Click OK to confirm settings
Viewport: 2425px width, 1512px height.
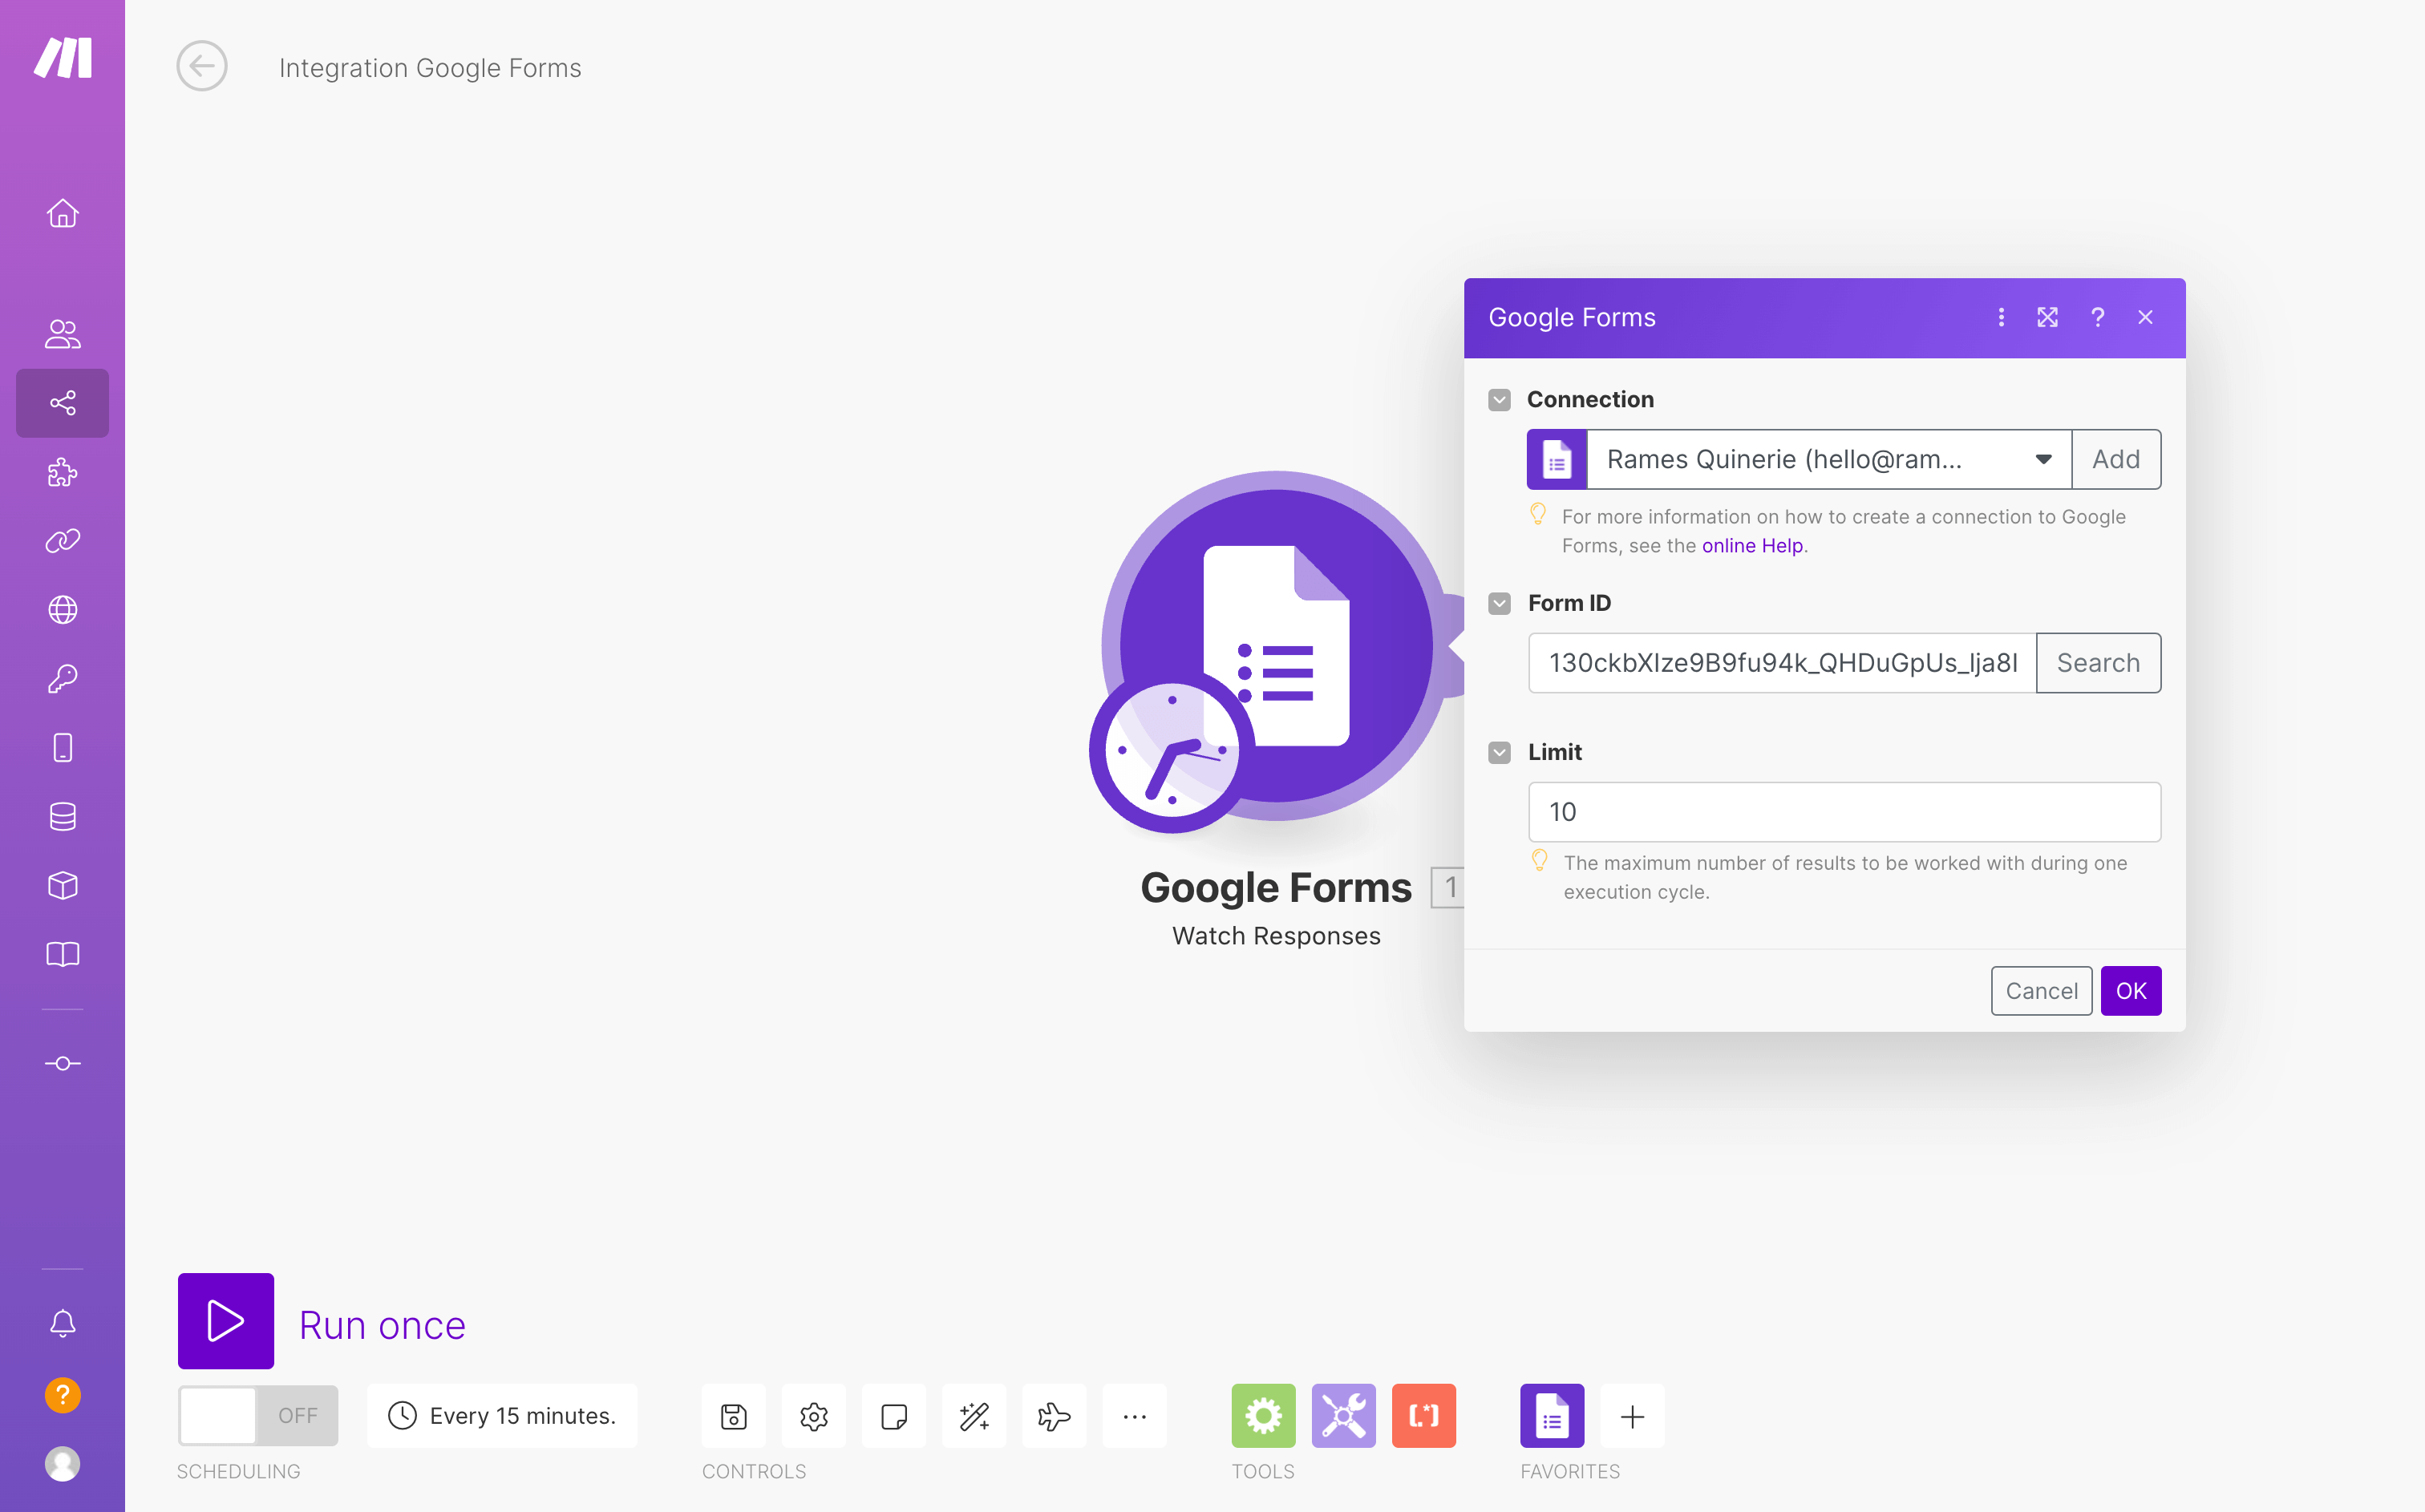pyautogui.click(x=2131, y=989)
